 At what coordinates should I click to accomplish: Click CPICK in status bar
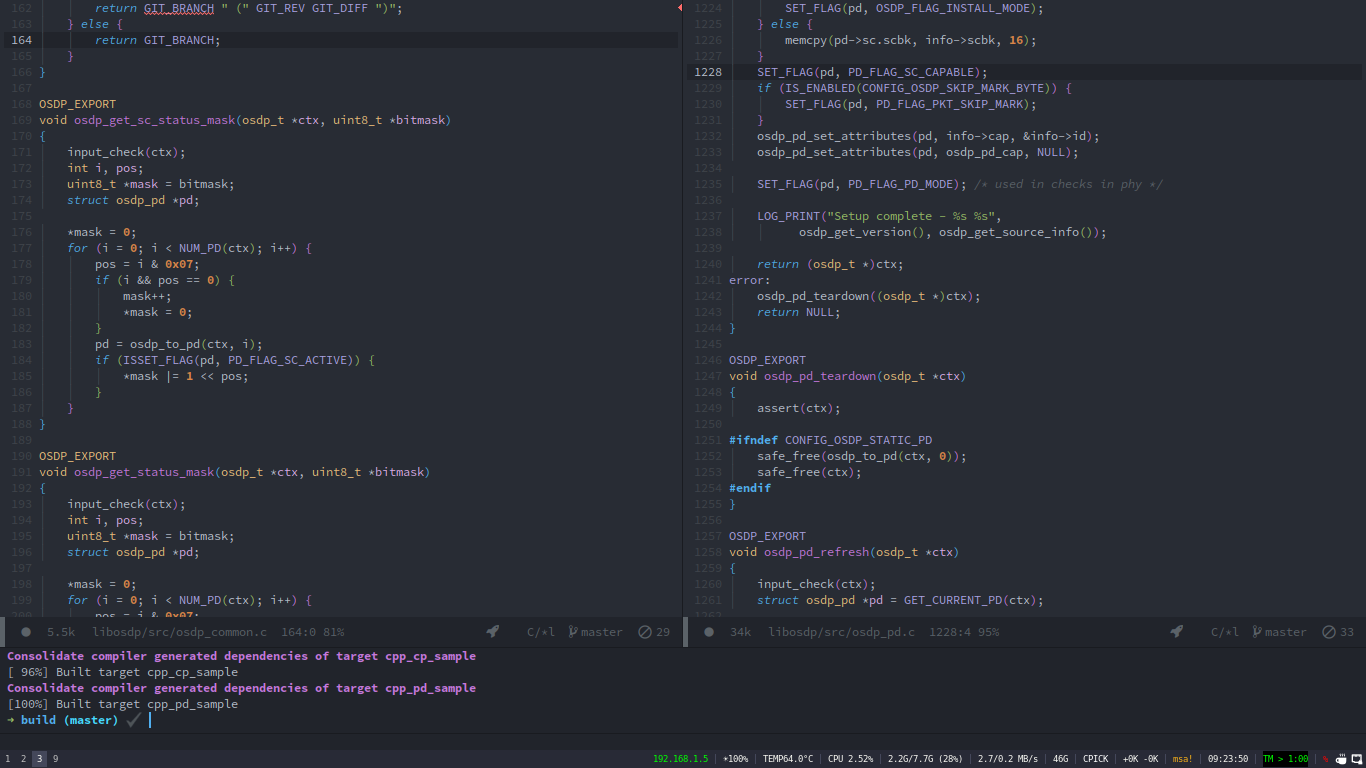tap(1095, 759)
